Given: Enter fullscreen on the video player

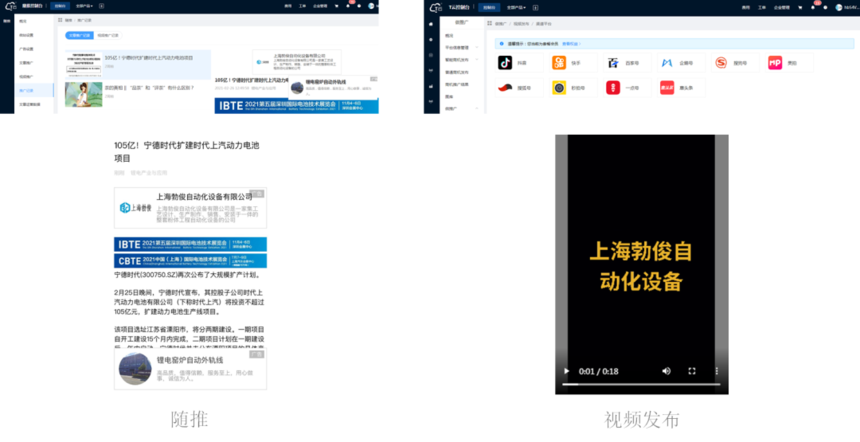Looking at the screenshot, I should (692, 371).
